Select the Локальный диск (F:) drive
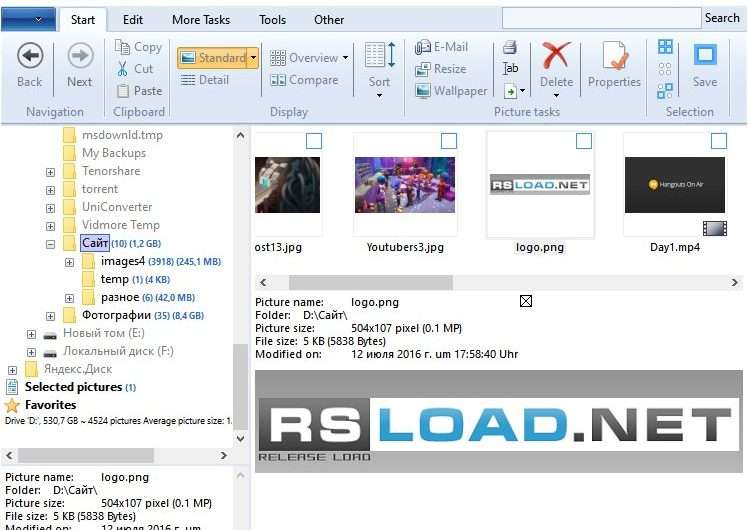 [118, 352]
